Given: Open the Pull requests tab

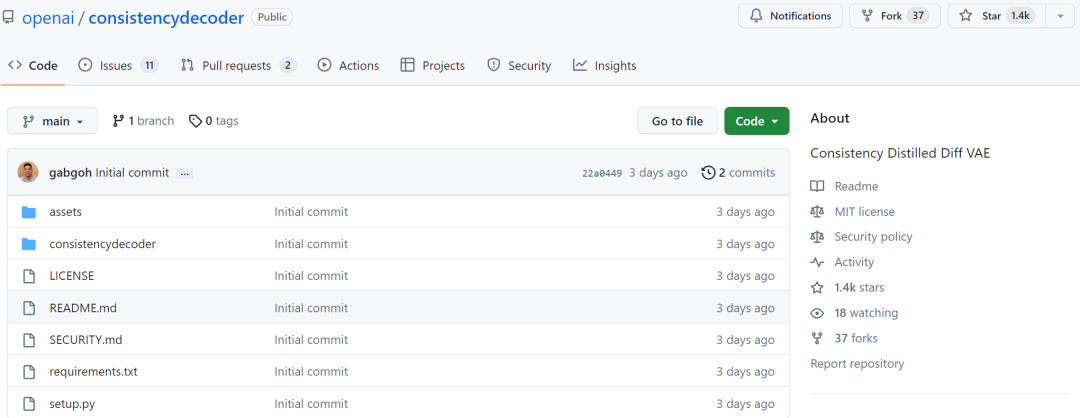Looking at the screenshot, I should point(238,65).
